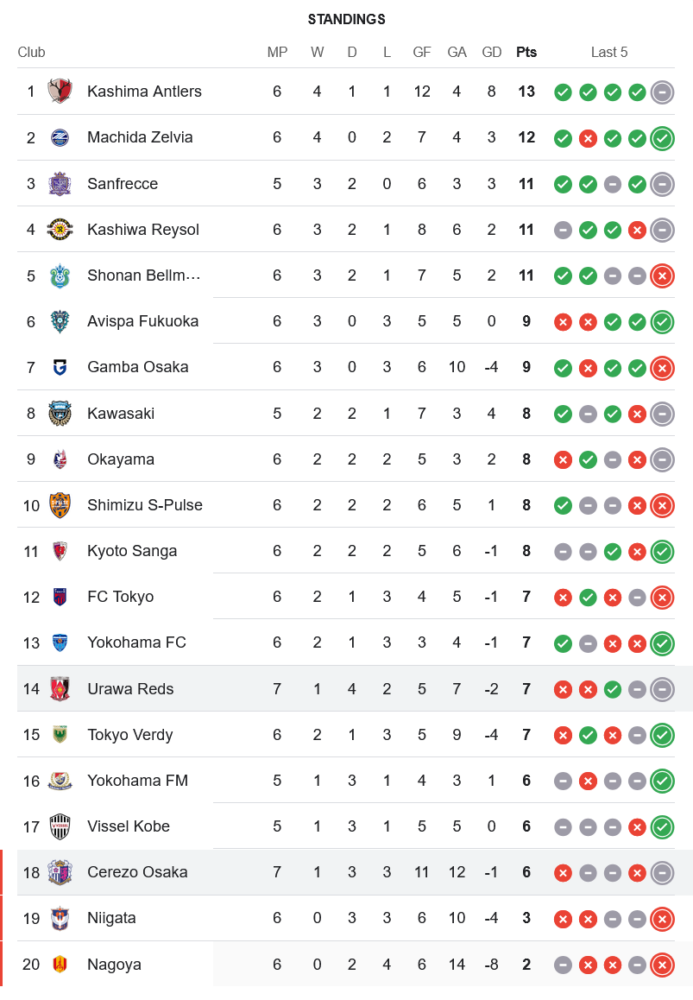Select the Tokyo Verdy team name
The image size is (693, 1000).
(130, 735)
